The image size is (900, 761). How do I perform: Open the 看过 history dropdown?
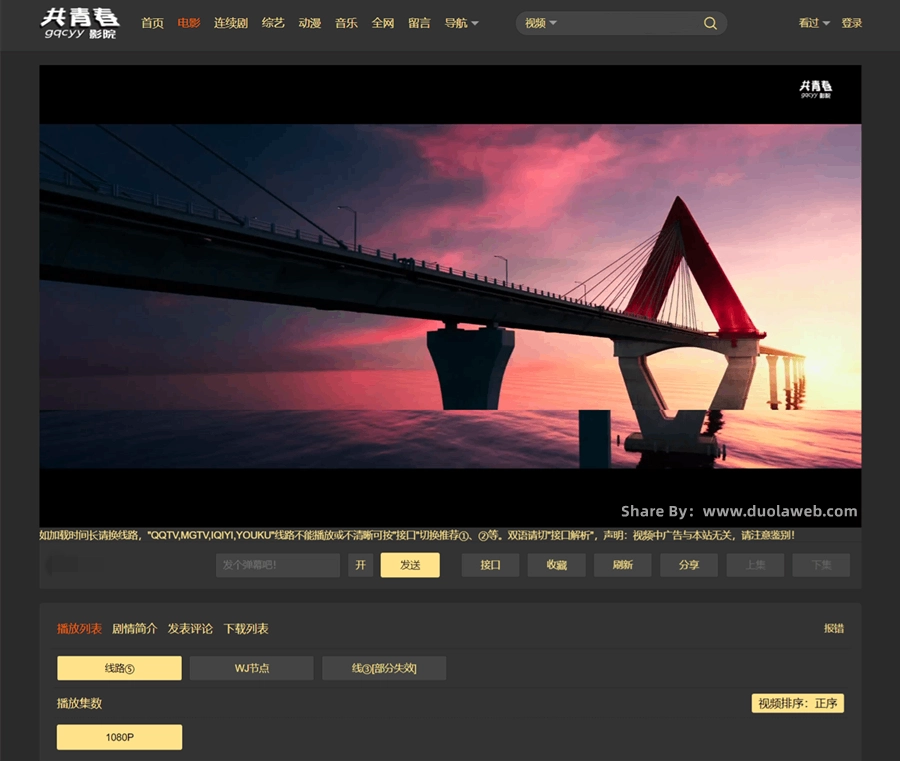click(814, 23)
